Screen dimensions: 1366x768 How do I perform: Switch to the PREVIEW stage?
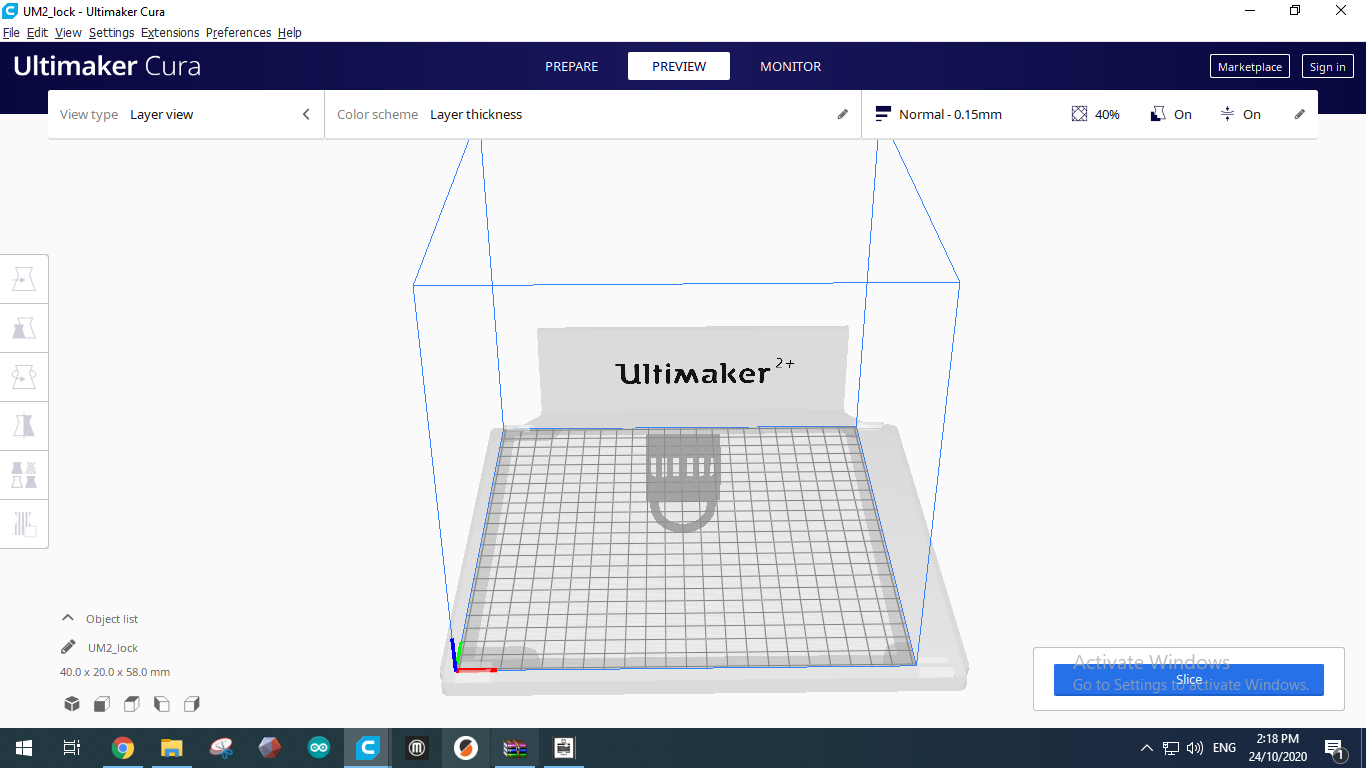(679, 66)
